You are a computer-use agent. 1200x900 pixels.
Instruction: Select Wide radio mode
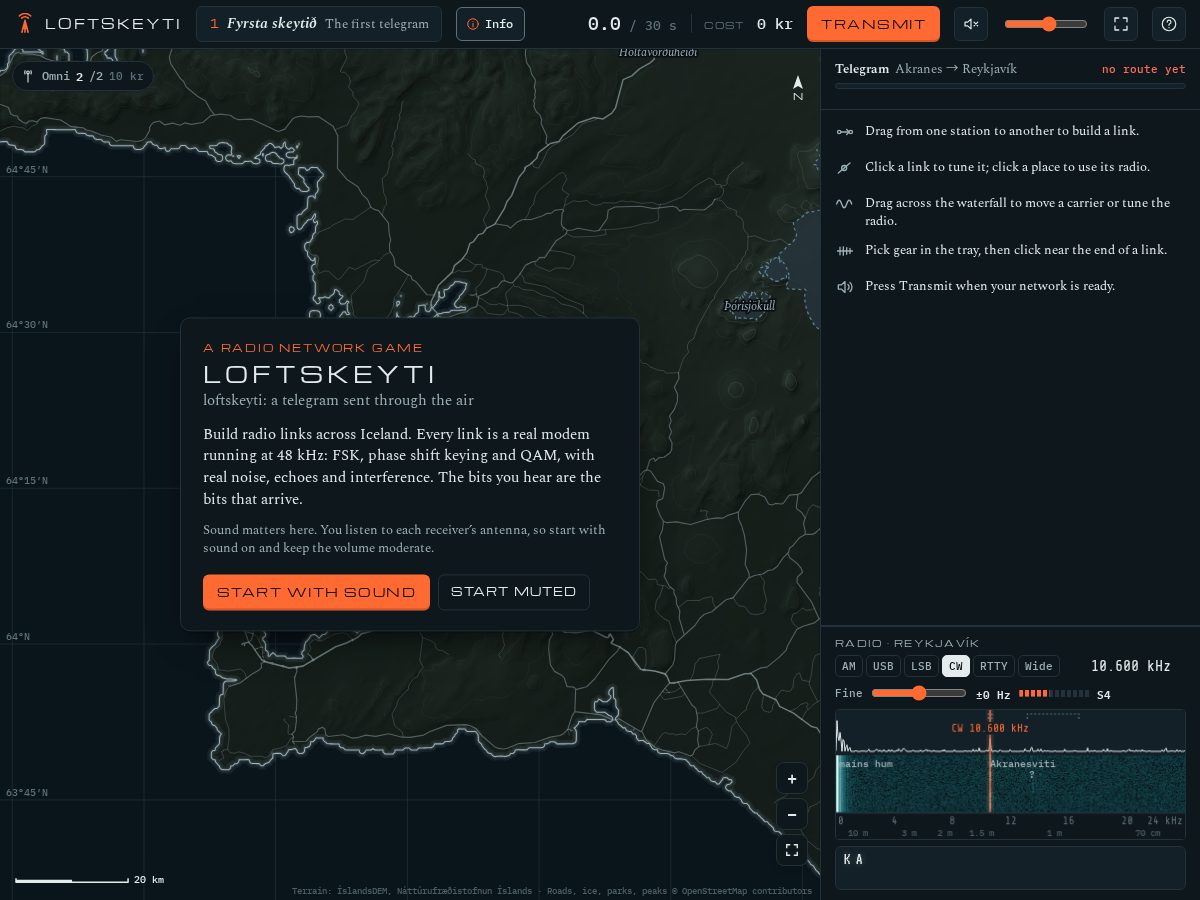pos(1039,666)
